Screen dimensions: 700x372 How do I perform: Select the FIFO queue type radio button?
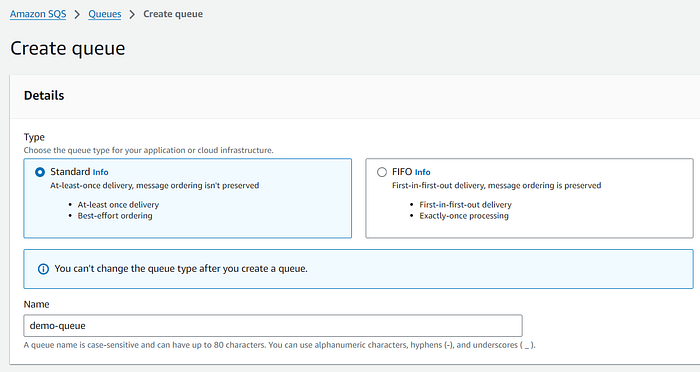click(382, 172)
